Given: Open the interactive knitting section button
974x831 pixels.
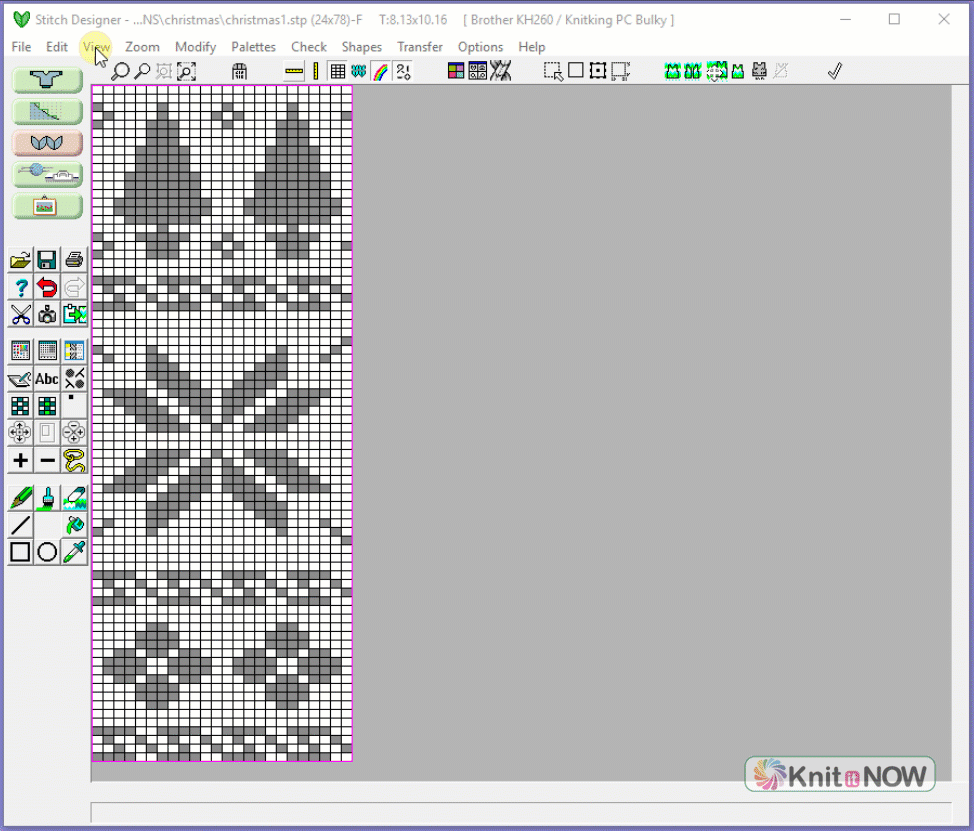Looking at the screenshot, I should (x=47, y=175).
